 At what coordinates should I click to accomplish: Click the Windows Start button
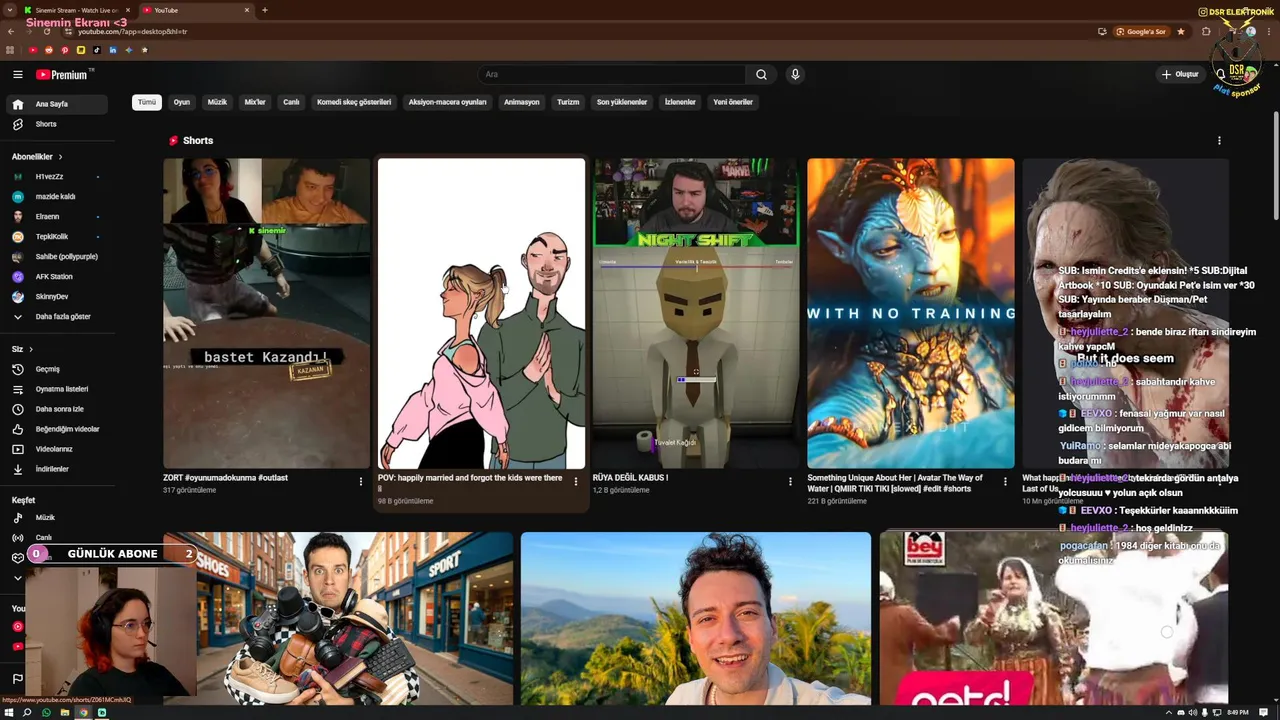pyautogui.click(x=9, y=712)
